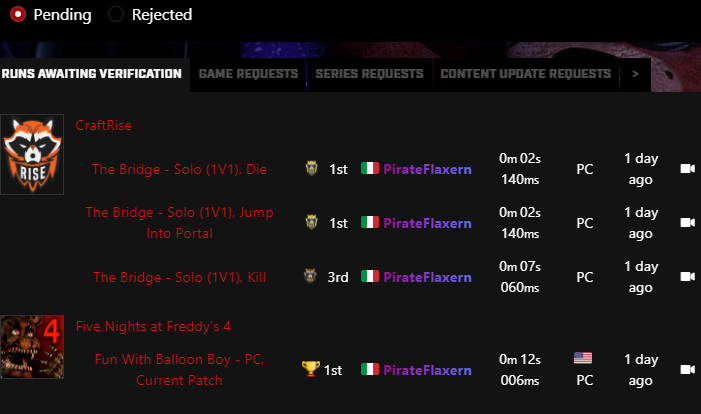Click video icon for The Bridge Kill run
Viewport: 701px width, 414px height.
[687, 277]
